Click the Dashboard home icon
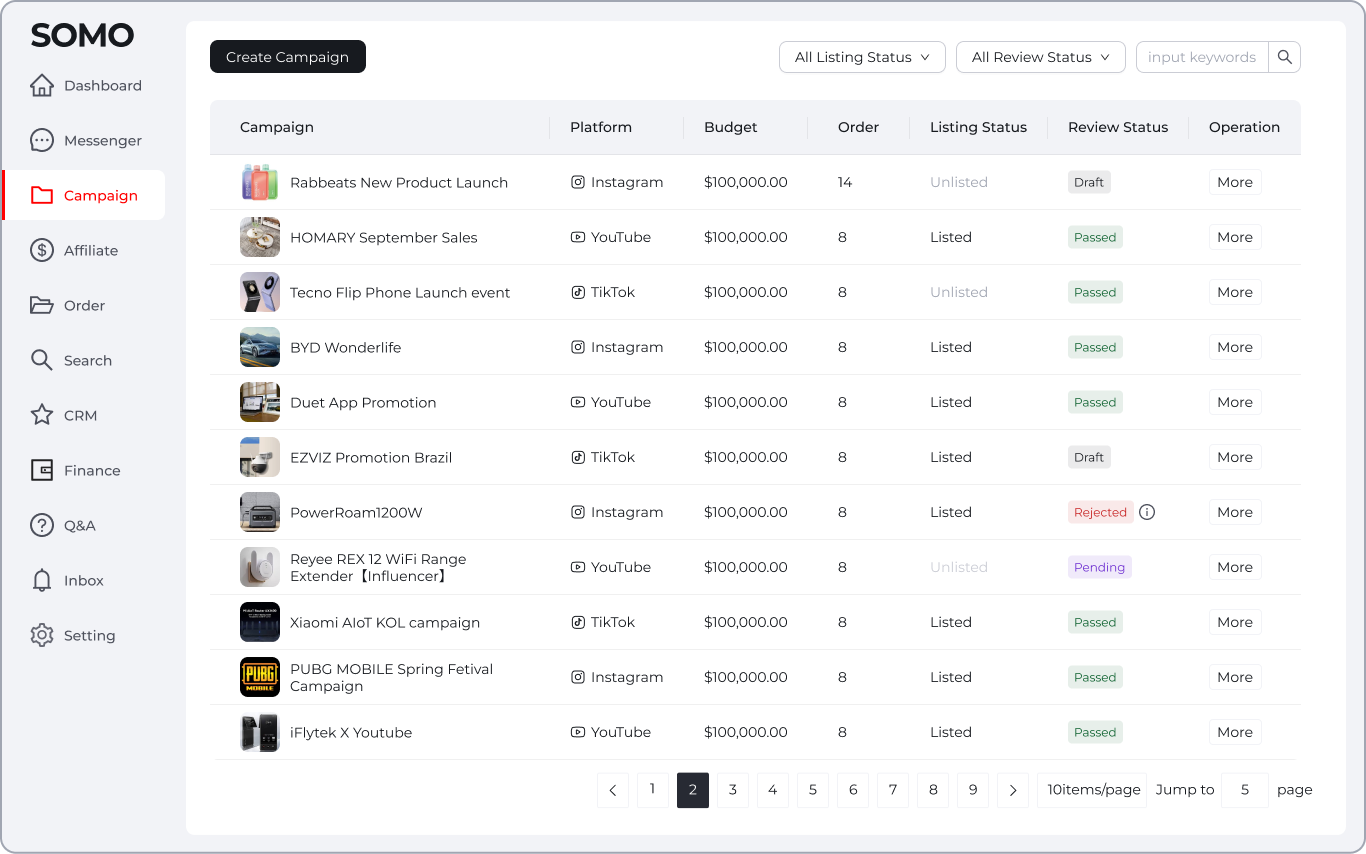Screen dimensions: 1366x854 [42, 86]
